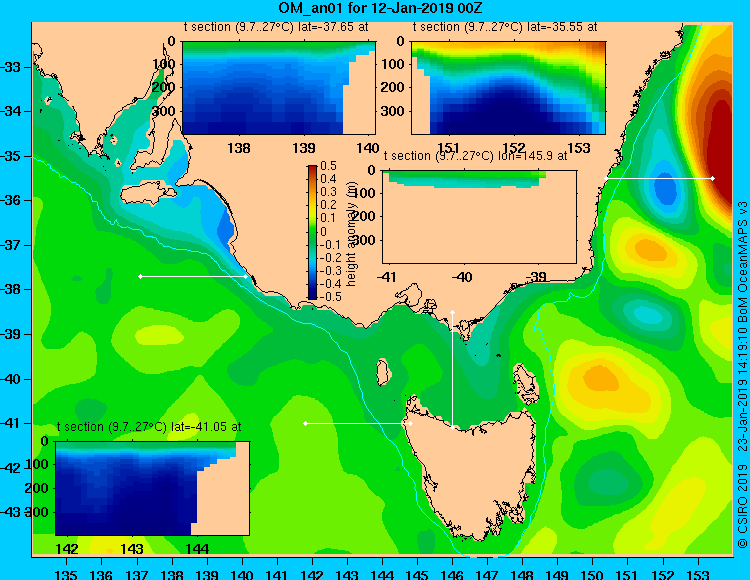
Task: Open the lon=145.9 temperature section inset
Action: coord(479,217)
